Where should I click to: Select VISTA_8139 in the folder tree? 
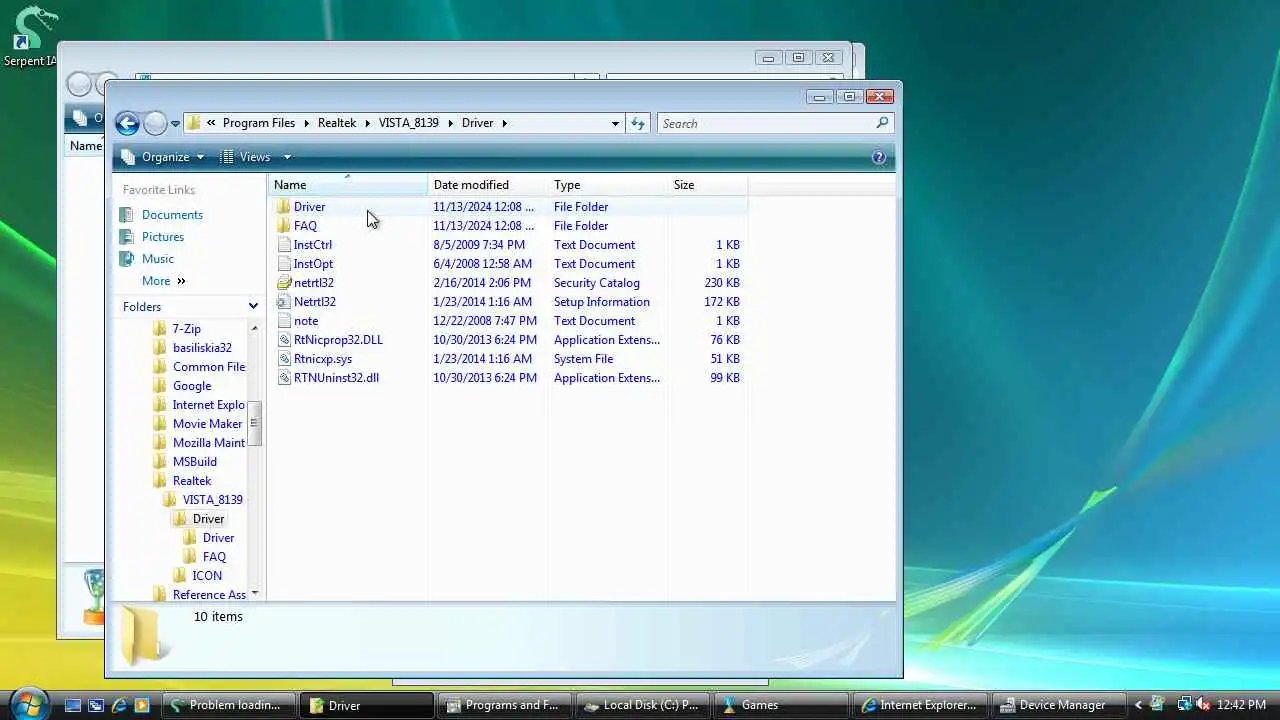(212, 500)
